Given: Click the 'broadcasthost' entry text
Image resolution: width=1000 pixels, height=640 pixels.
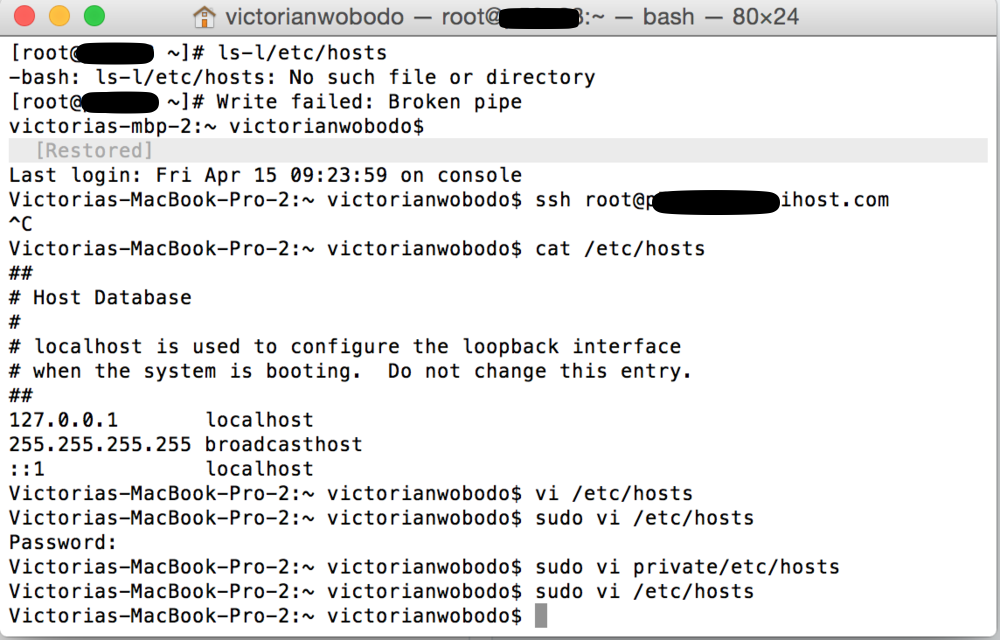Looking at the screenshot, I should [284, 444].
